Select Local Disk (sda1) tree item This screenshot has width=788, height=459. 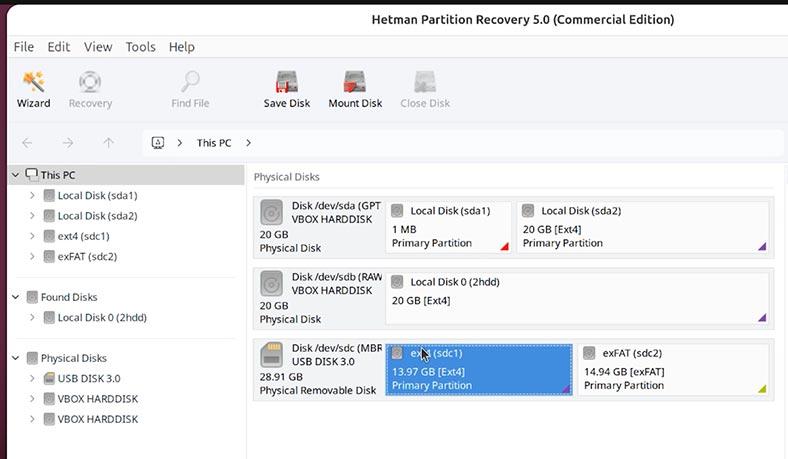click(97, 196)
